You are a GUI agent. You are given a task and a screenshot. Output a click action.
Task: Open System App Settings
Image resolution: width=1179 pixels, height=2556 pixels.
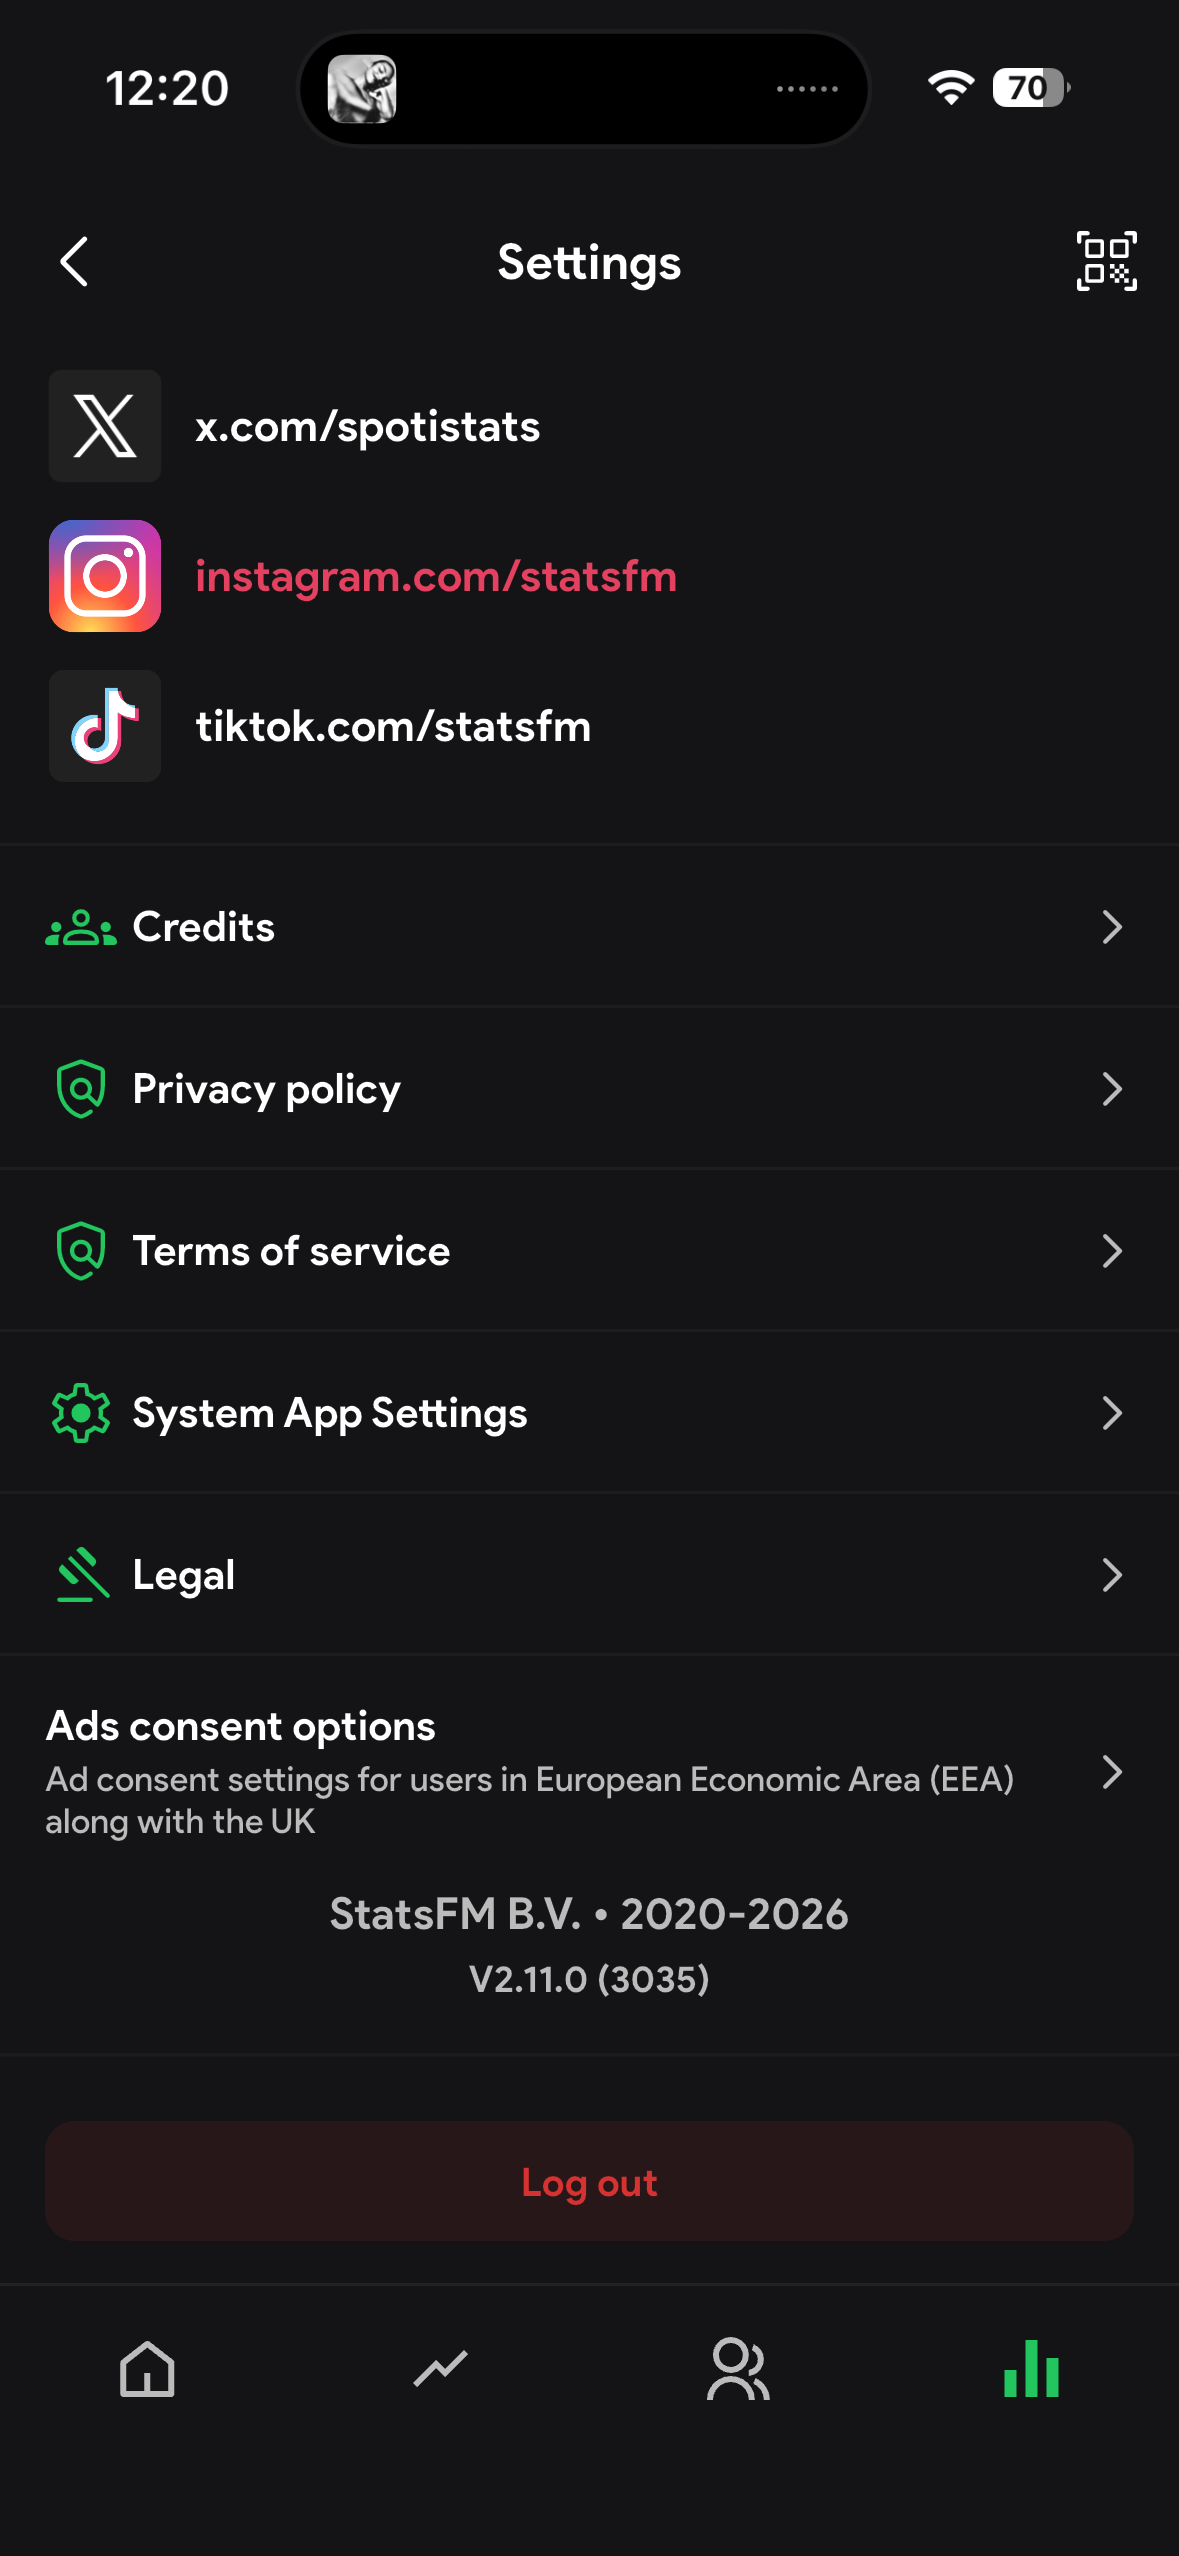tap(589, 1413)
